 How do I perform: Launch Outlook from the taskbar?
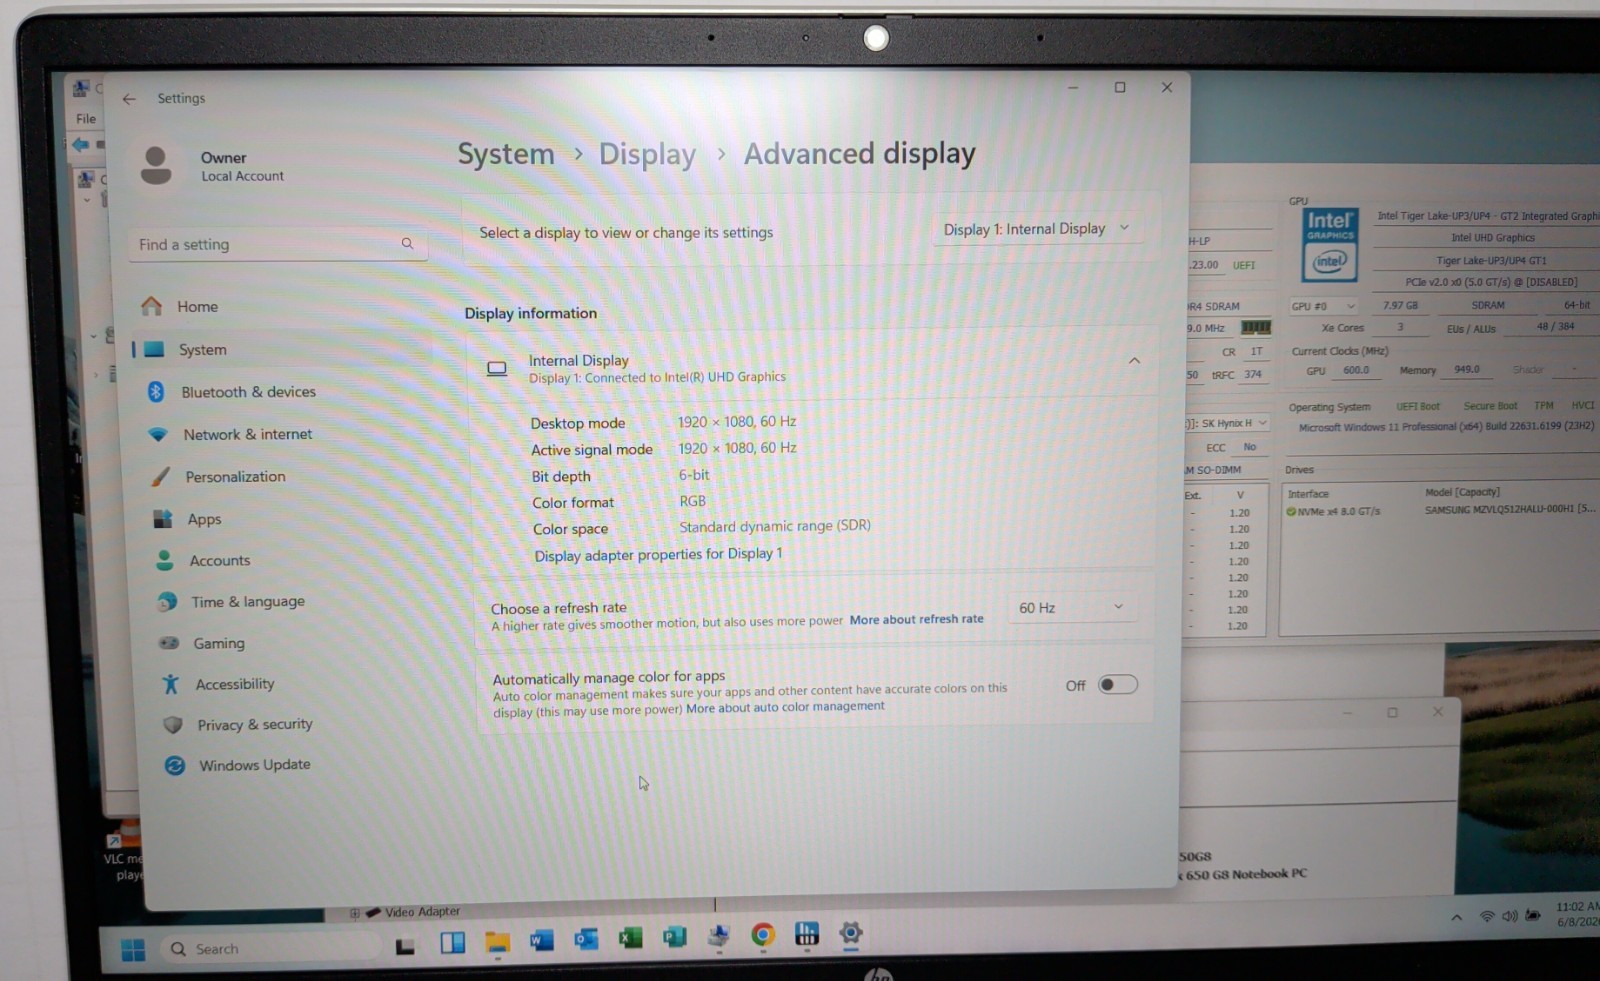tap(586, 939)
